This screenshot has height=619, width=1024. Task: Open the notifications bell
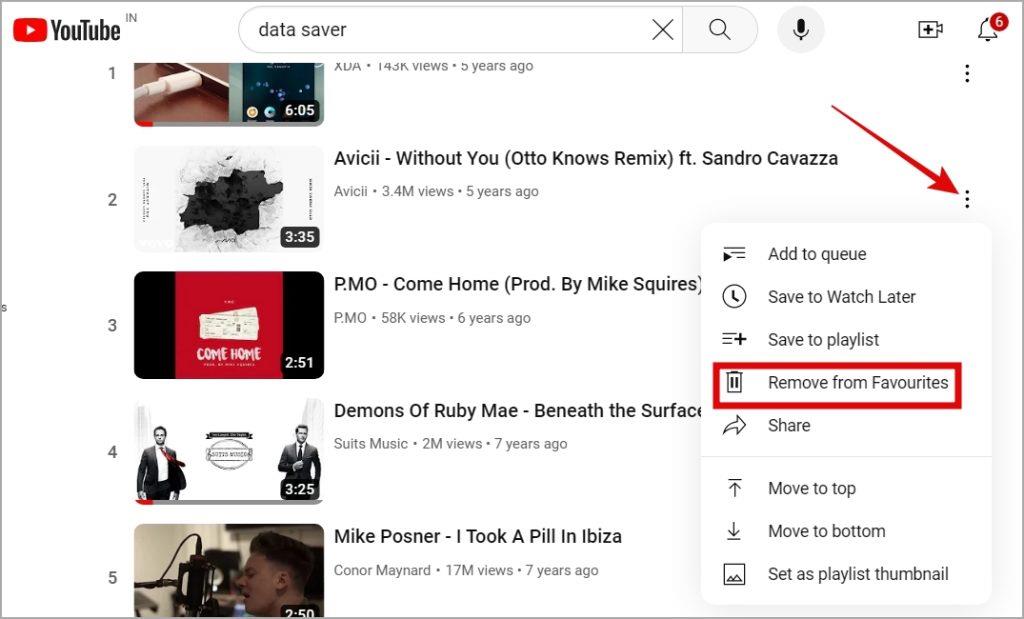pos(988,29)
